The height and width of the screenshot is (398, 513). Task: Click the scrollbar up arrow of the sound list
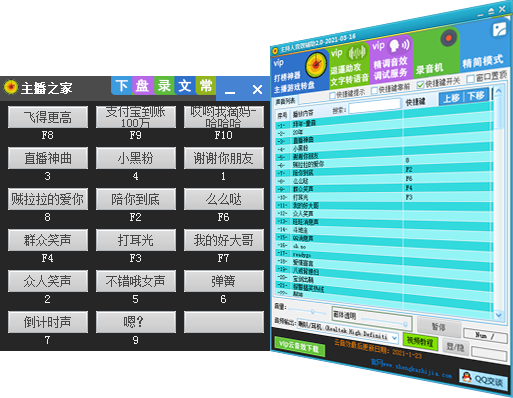pos(499,91)
